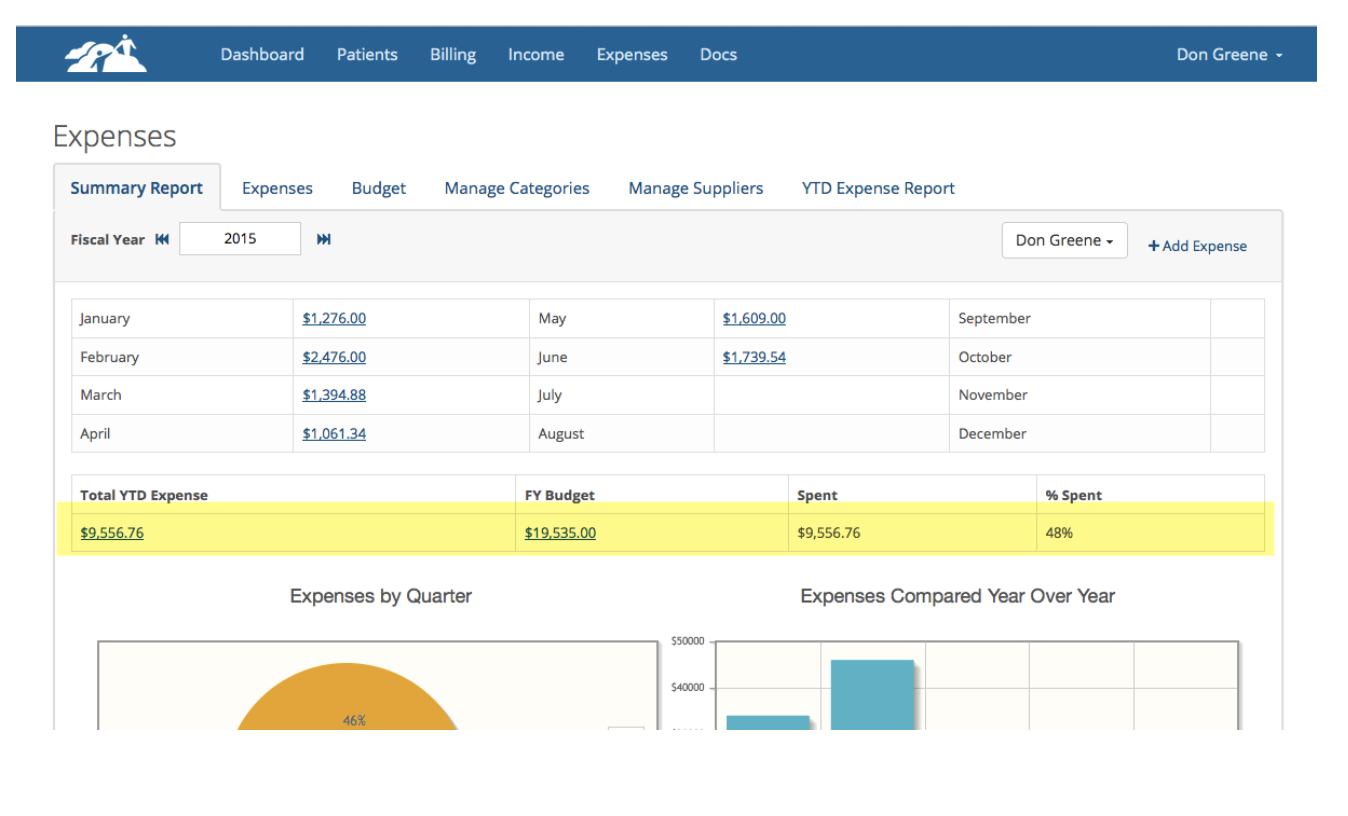
Task: Click the mountain climber logo icon
Action: click(106, 54)
